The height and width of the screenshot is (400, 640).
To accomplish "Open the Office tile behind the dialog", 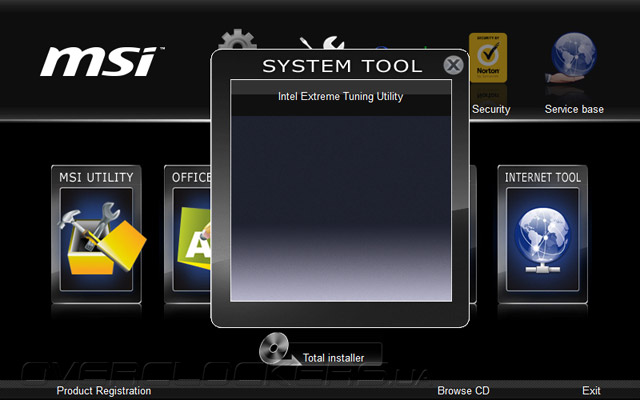I will pyautogui.click(x=187, y=234).
